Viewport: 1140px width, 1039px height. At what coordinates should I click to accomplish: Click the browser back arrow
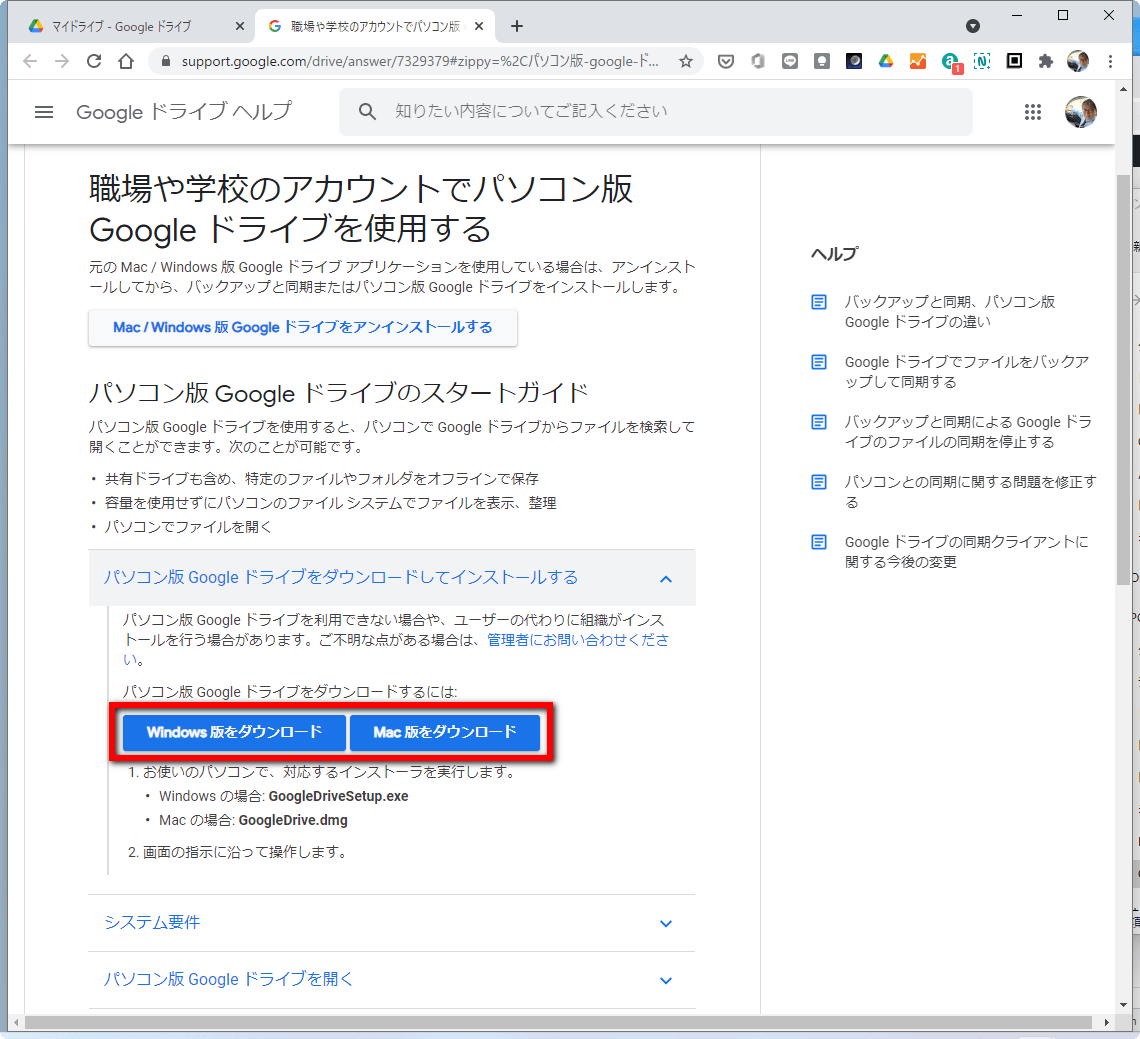pyautogui.click(x=30, y=61)
